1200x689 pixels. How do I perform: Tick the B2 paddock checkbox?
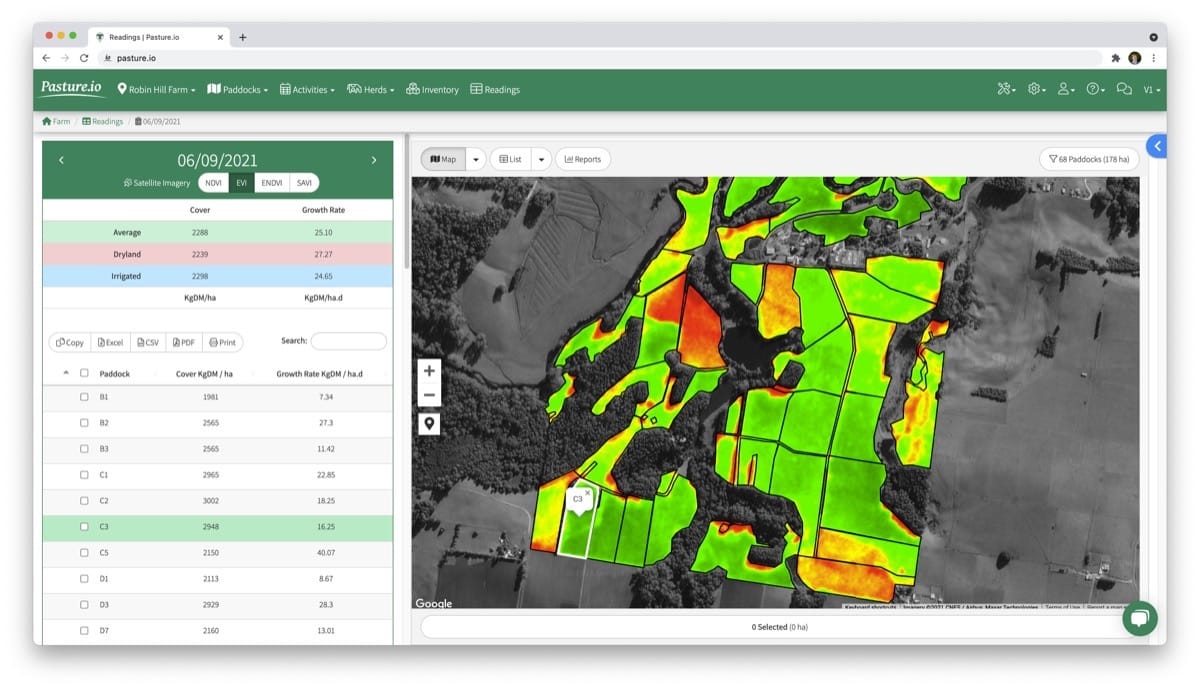pos(84,423)
